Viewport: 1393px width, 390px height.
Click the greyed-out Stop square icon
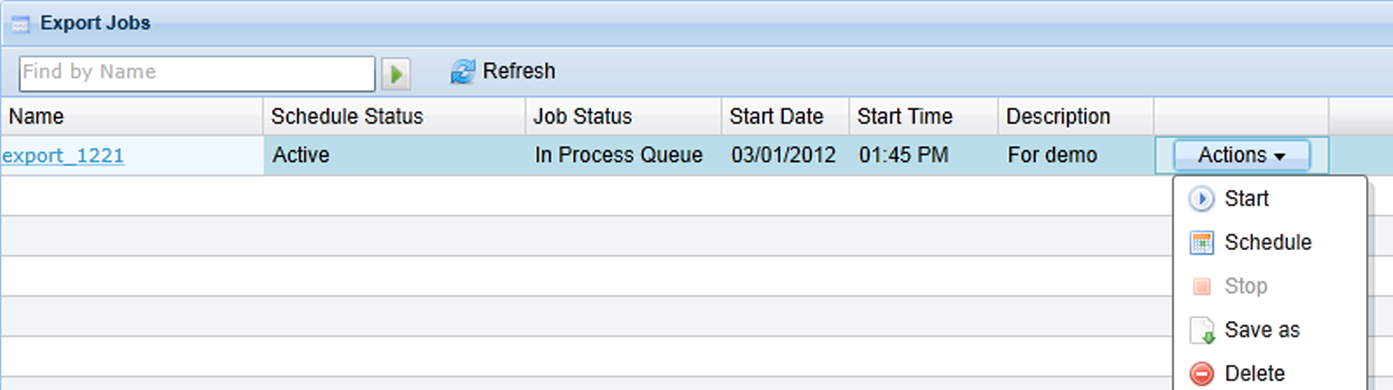pos(1201,287)
